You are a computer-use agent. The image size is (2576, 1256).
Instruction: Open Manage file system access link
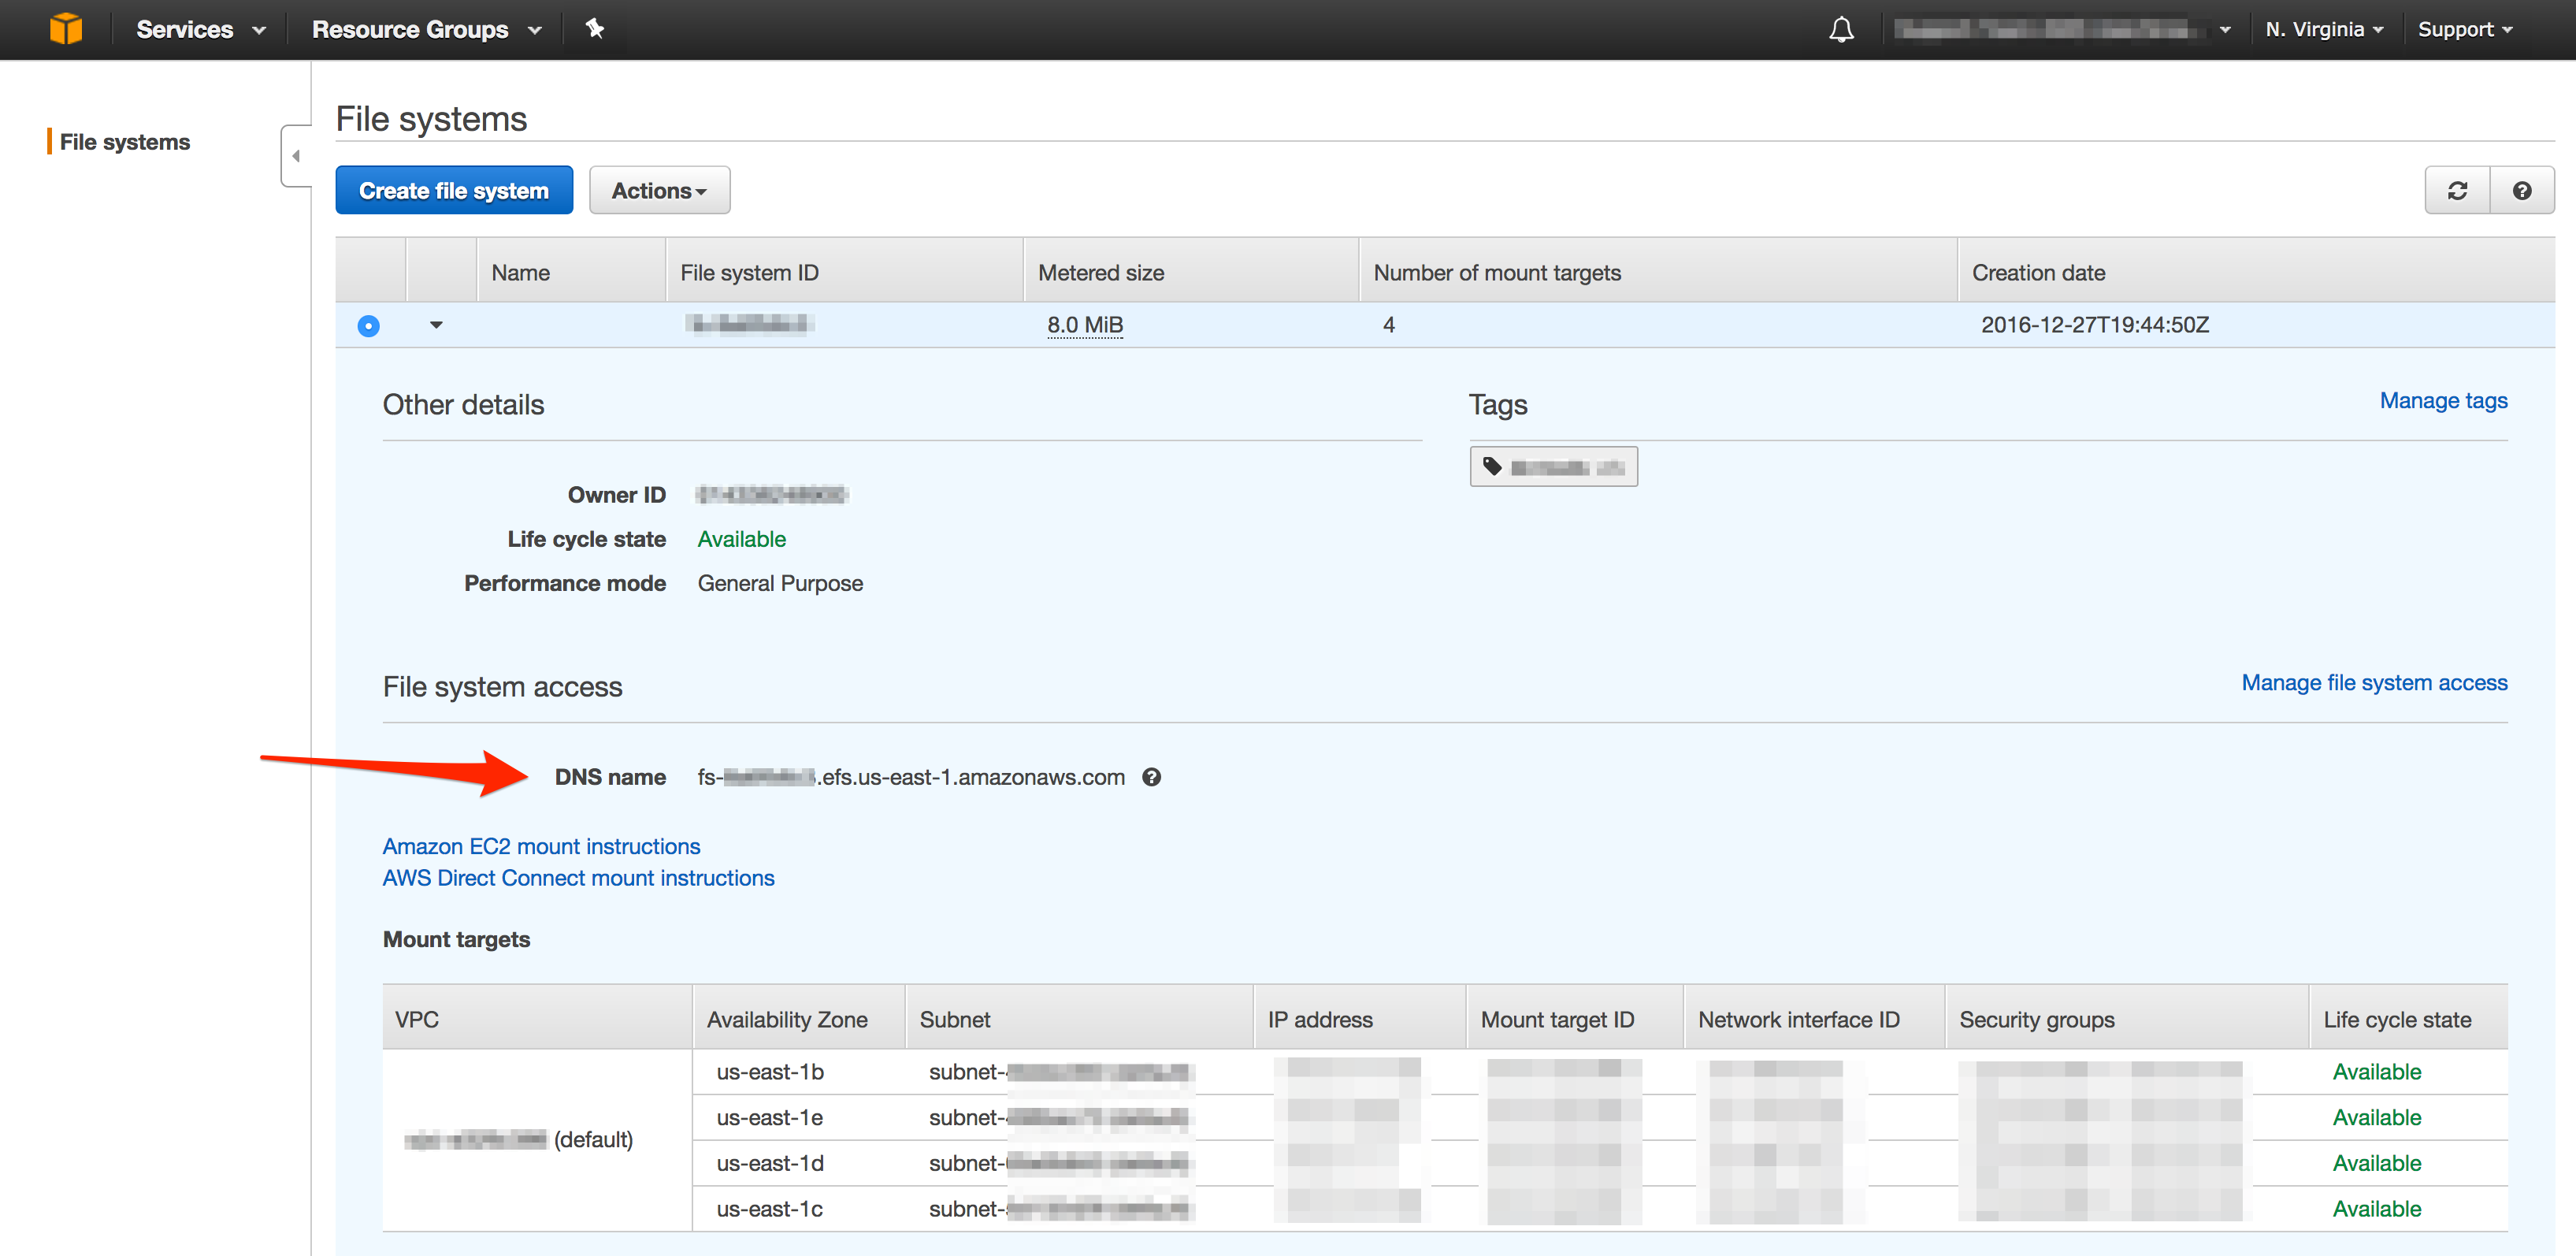point(2374,683)
